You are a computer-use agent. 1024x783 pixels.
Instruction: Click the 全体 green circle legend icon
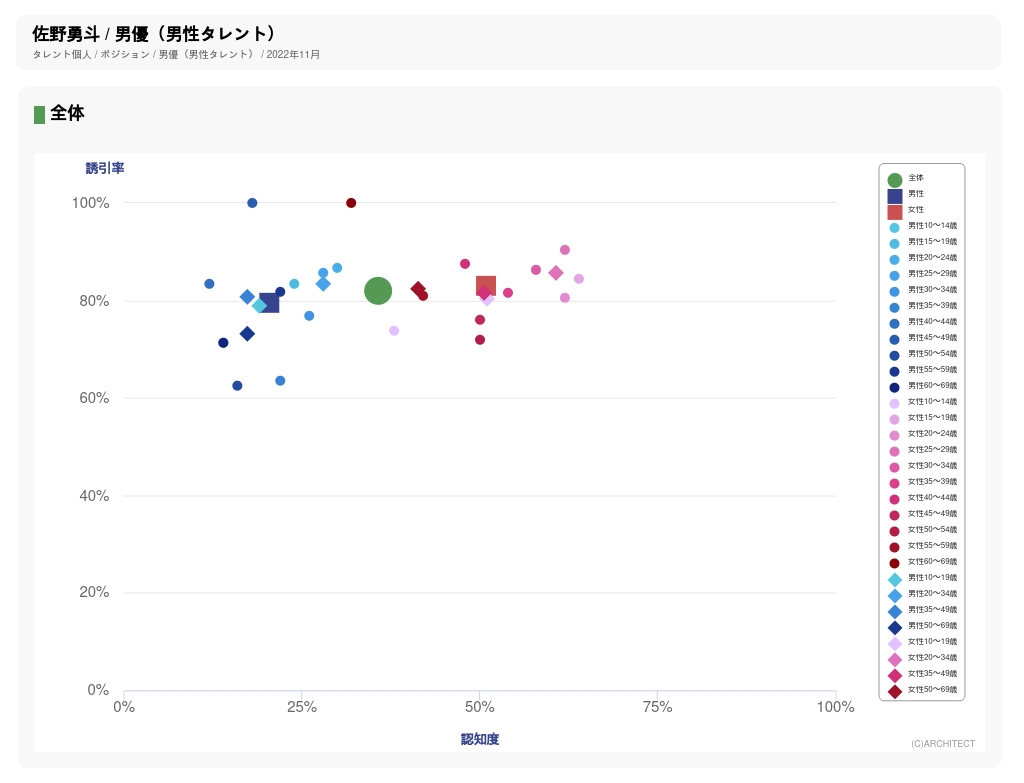[x=895, y=180]
